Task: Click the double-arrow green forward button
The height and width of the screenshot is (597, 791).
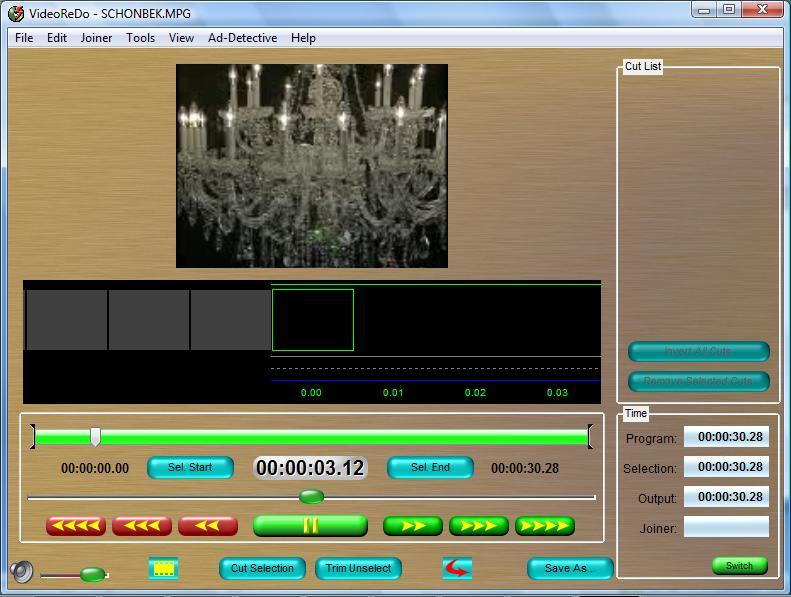Action: (413, 526)
